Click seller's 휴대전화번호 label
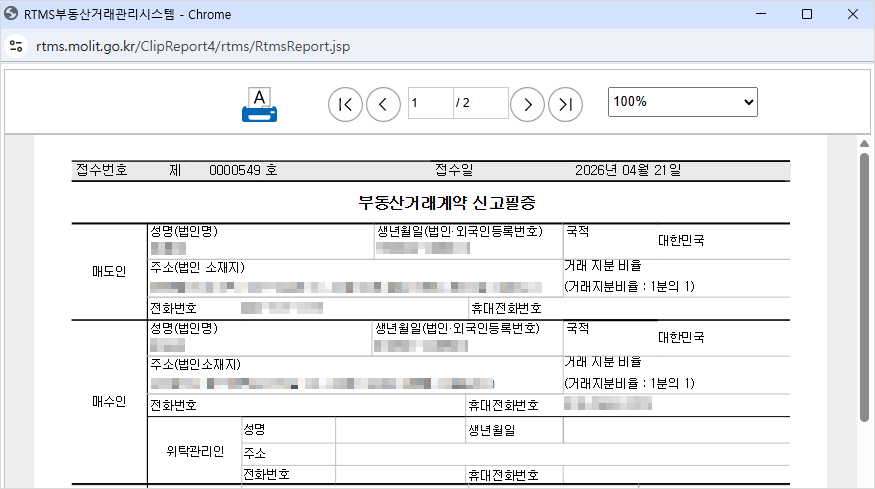Screen dimensions: 875x489 click(x=506, y=308)
